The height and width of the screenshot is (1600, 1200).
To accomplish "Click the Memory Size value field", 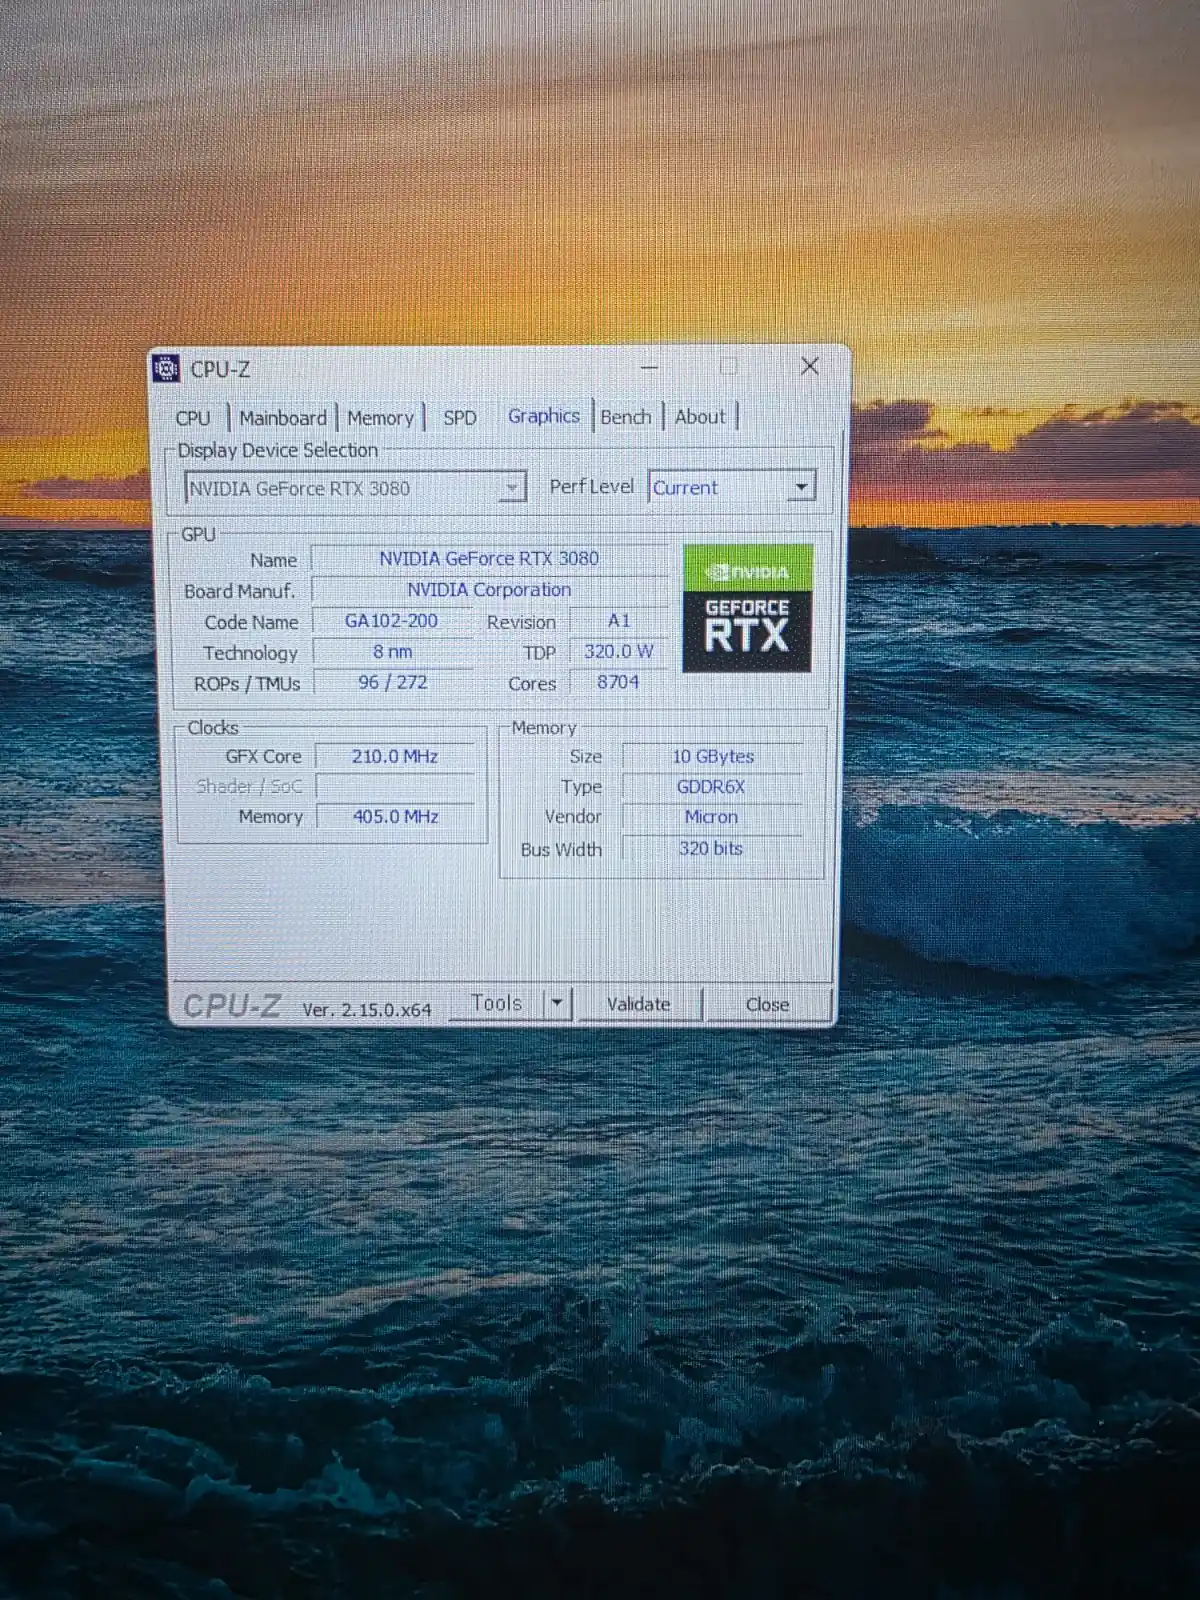I will 712,756.
